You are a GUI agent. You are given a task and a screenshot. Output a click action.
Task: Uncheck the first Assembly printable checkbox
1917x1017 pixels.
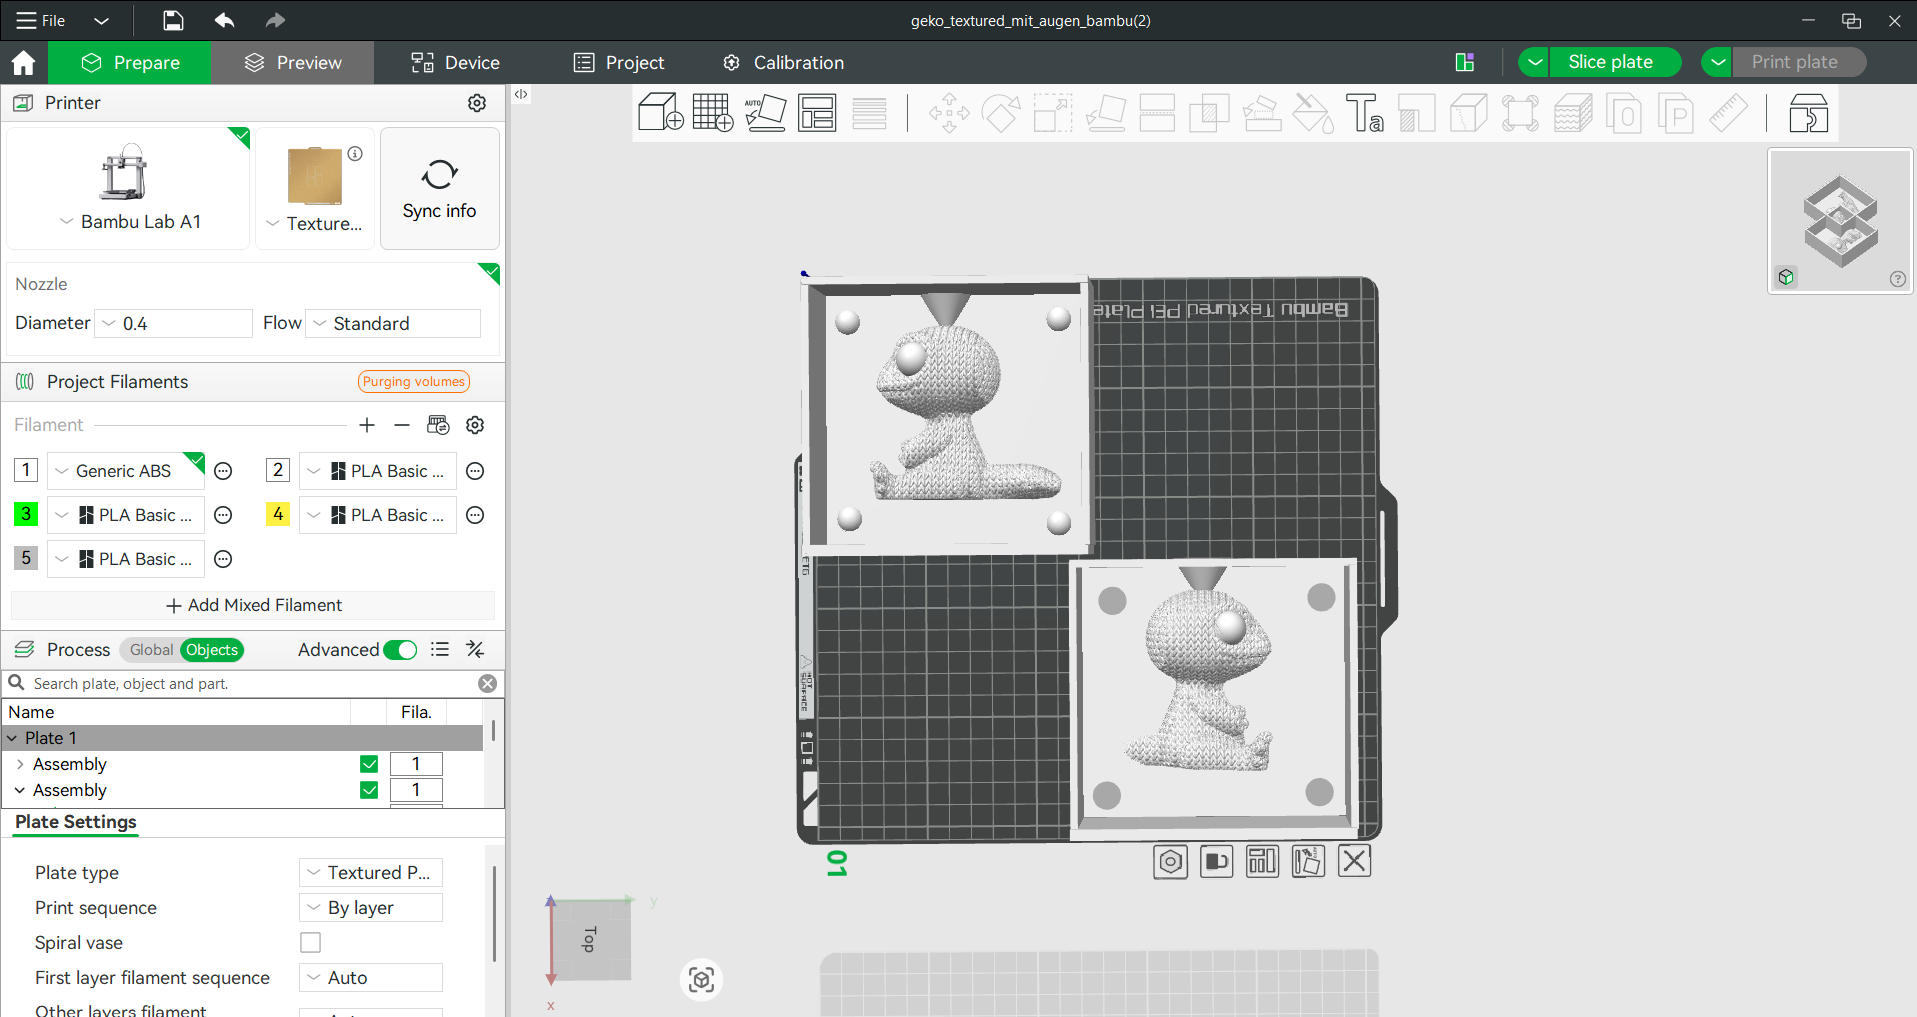point(369,764)
